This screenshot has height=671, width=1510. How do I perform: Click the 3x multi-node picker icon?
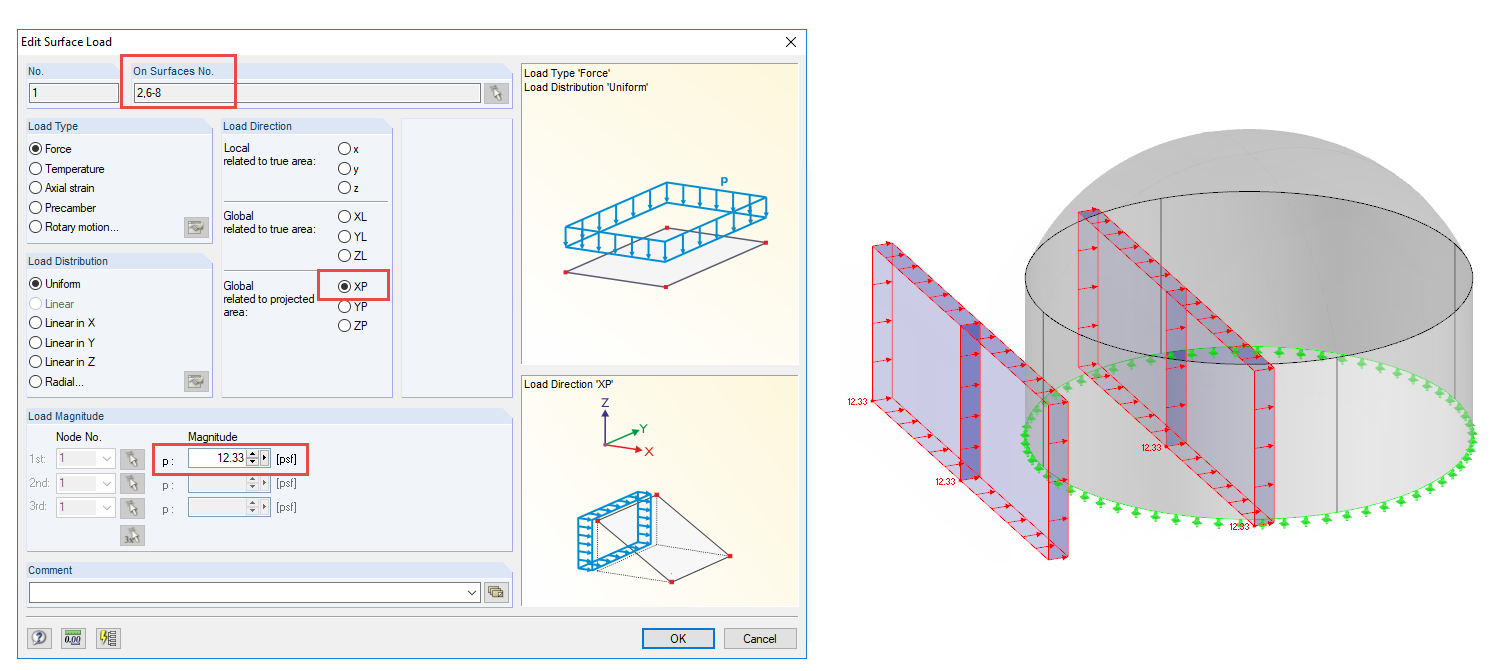tap(133, 534)
